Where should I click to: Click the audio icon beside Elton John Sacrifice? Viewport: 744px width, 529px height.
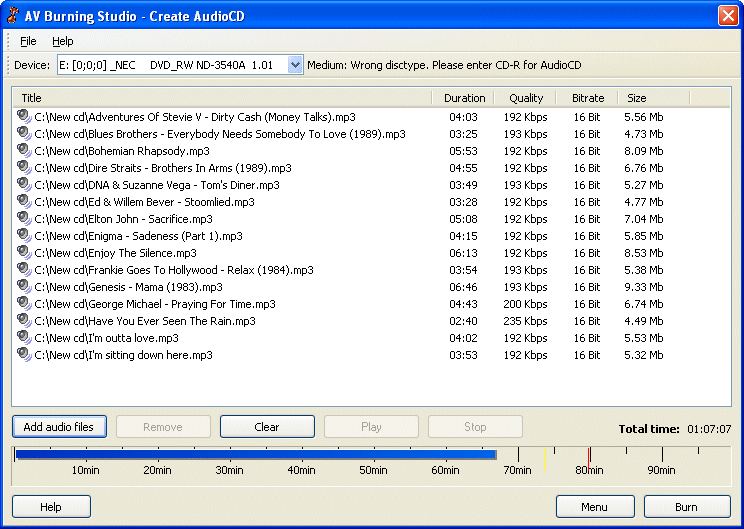pyautogui.click(x=24, y=219)
